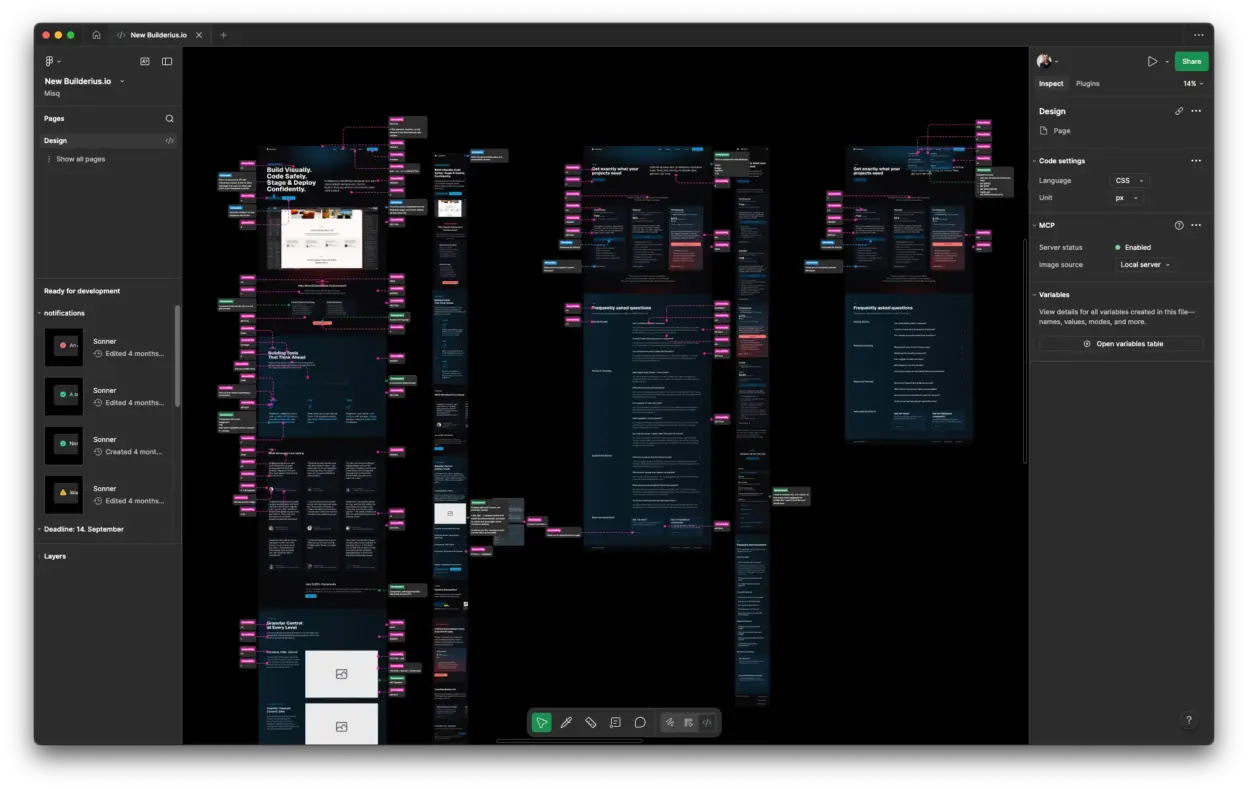This screenshot has height=790, width=1248.
Task: Click the Actions (AI) icon in left sidebar
Action: tap(144, 61)
